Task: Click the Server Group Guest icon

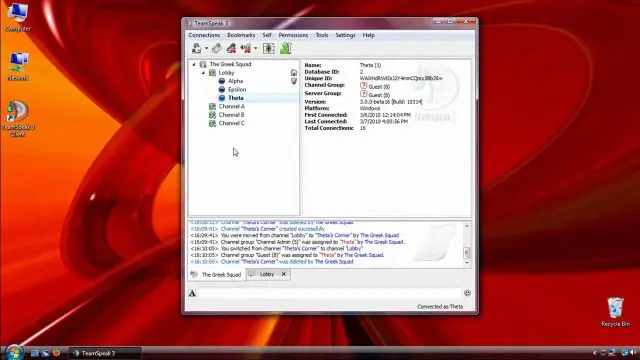Action: tap(364, 94)
